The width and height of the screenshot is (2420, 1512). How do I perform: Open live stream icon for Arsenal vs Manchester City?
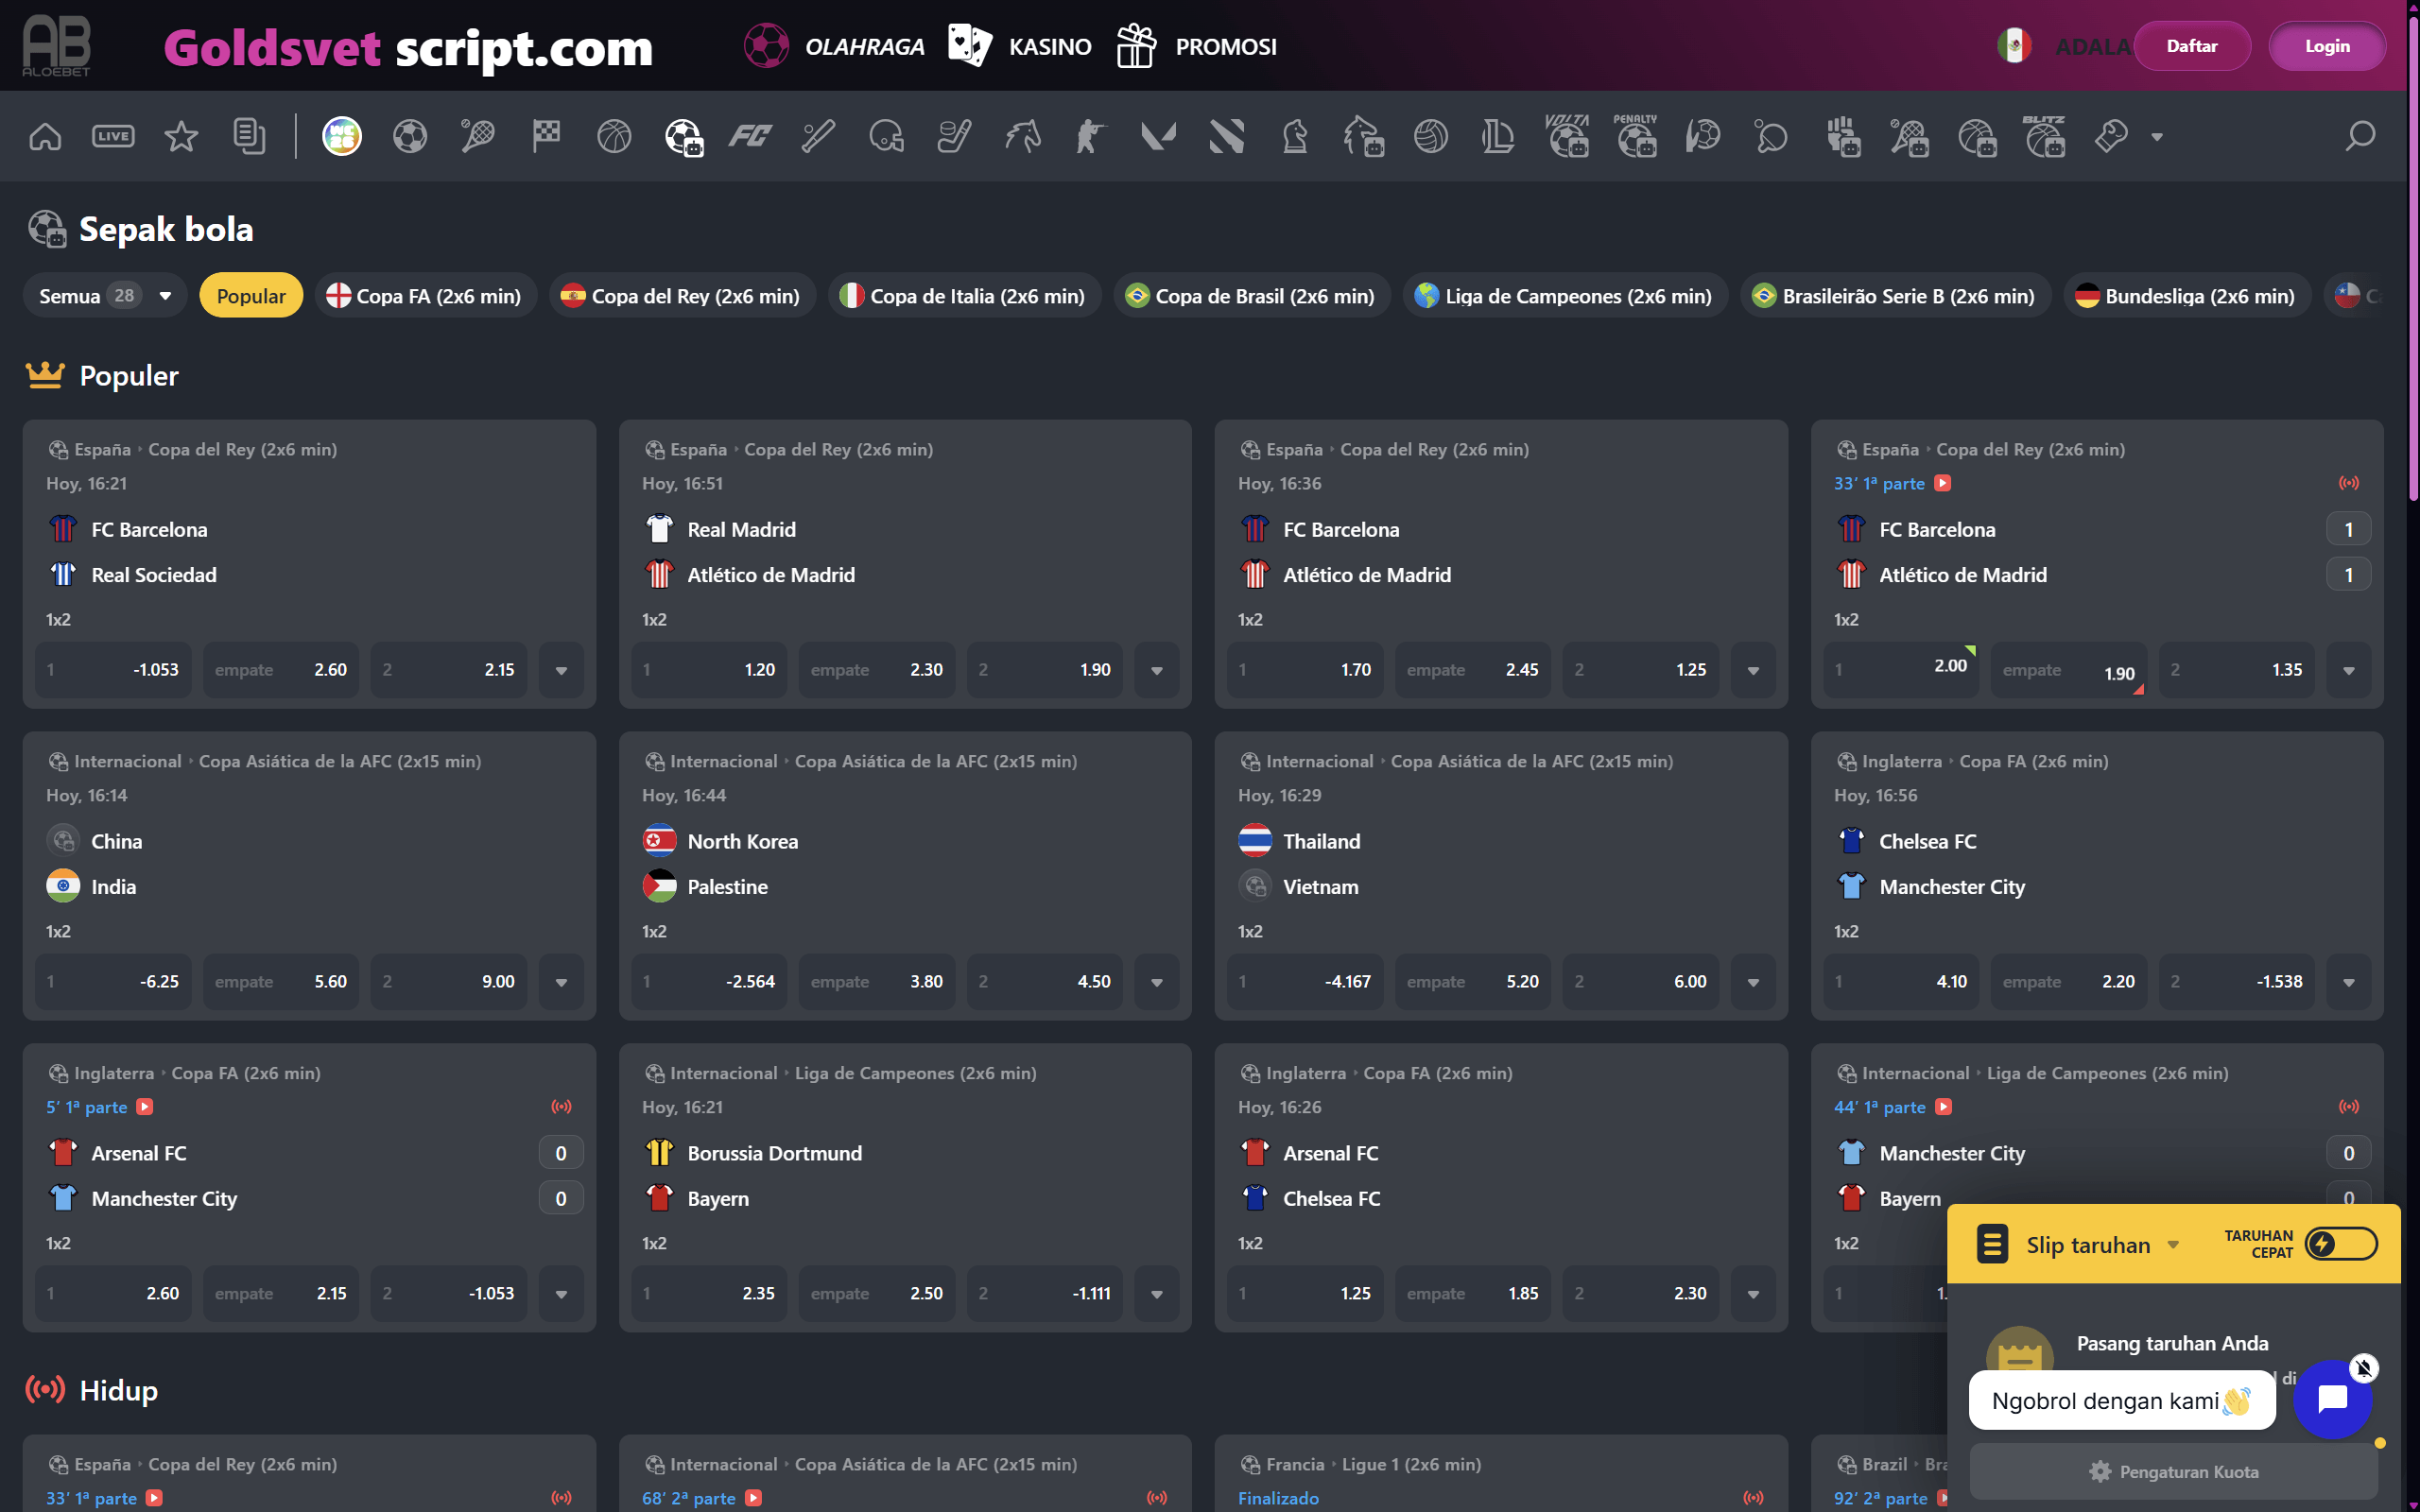point(144,1107)
